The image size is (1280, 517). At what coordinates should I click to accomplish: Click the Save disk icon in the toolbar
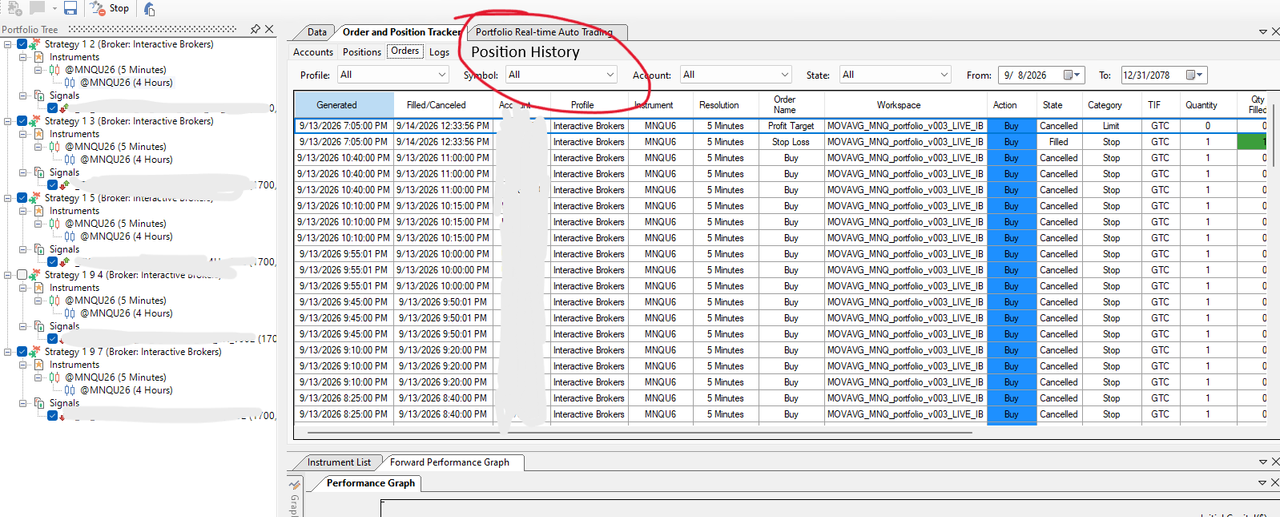coord(70,8)
